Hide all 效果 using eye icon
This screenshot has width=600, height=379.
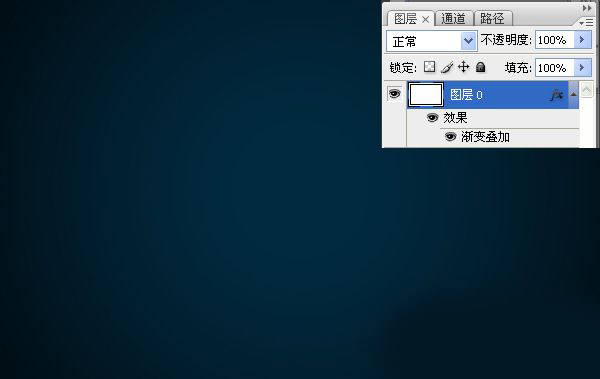tap(432, 118)
